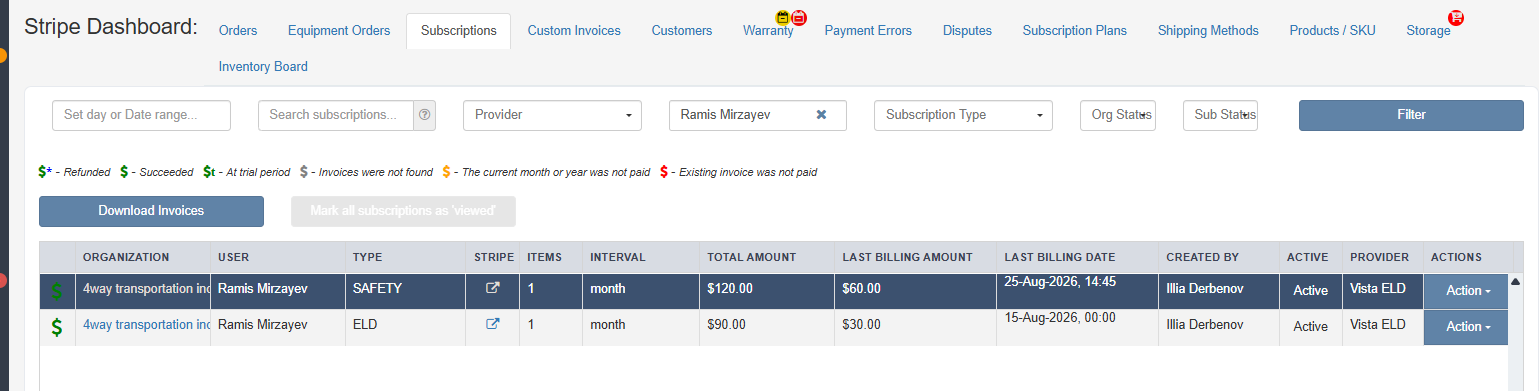
Task: Switch to the Payment Errors tab
Action: click(868, 31)
